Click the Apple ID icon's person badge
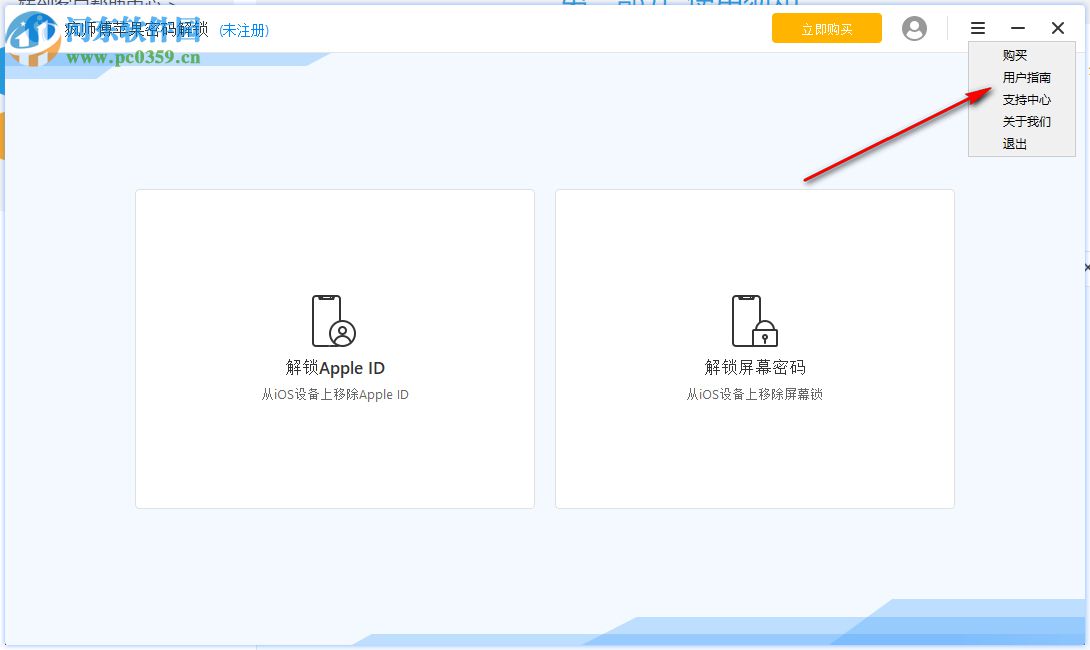 [x=341, y=334]
